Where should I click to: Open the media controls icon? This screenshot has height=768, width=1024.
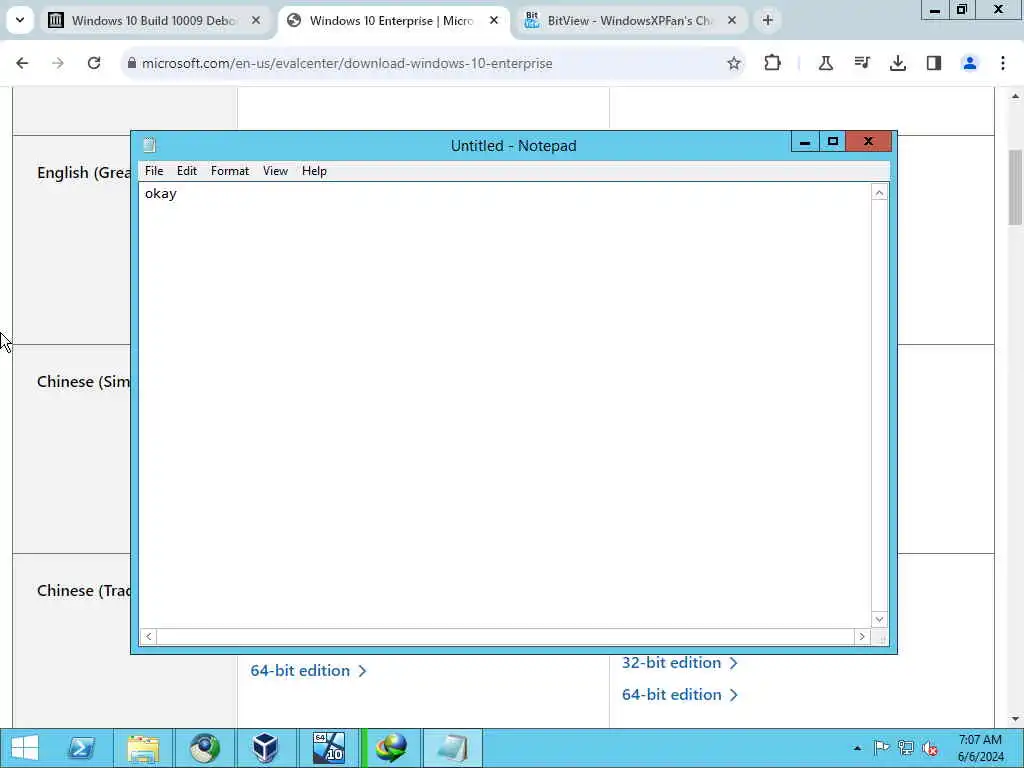862,63
